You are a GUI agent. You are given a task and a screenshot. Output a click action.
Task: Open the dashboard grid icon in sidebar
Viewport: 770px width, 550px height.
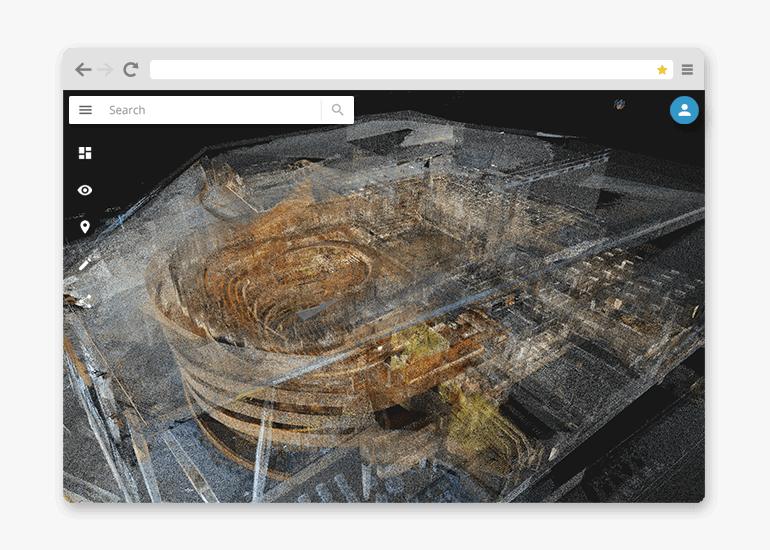click(85, 153)
